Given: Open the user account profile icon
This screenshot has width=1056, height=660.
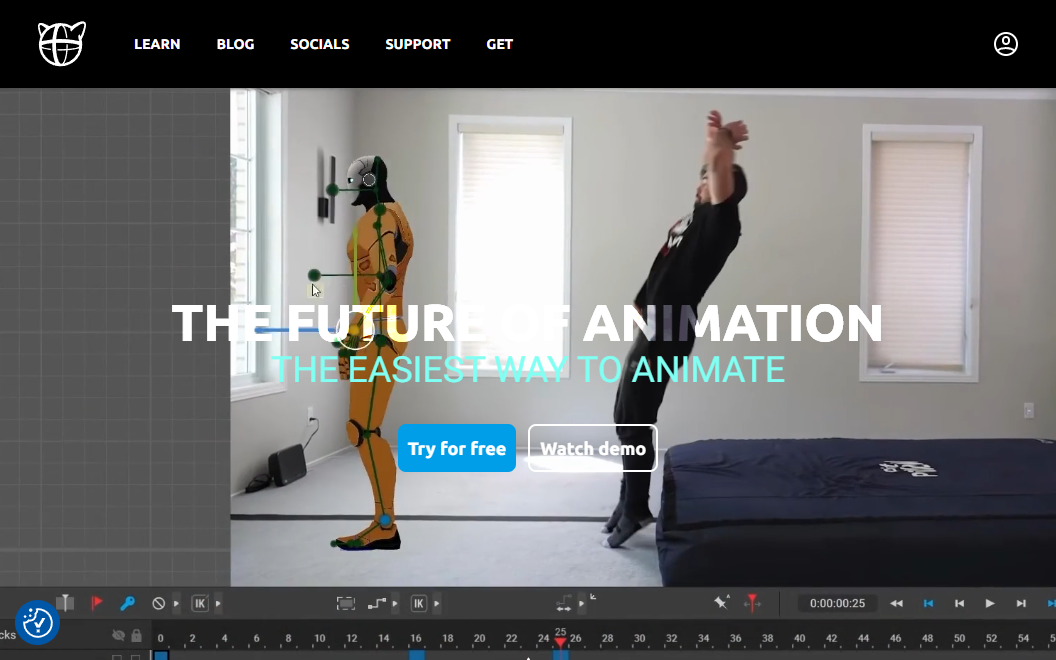Looking at the screenshot, I should [x=1005, y=44].
